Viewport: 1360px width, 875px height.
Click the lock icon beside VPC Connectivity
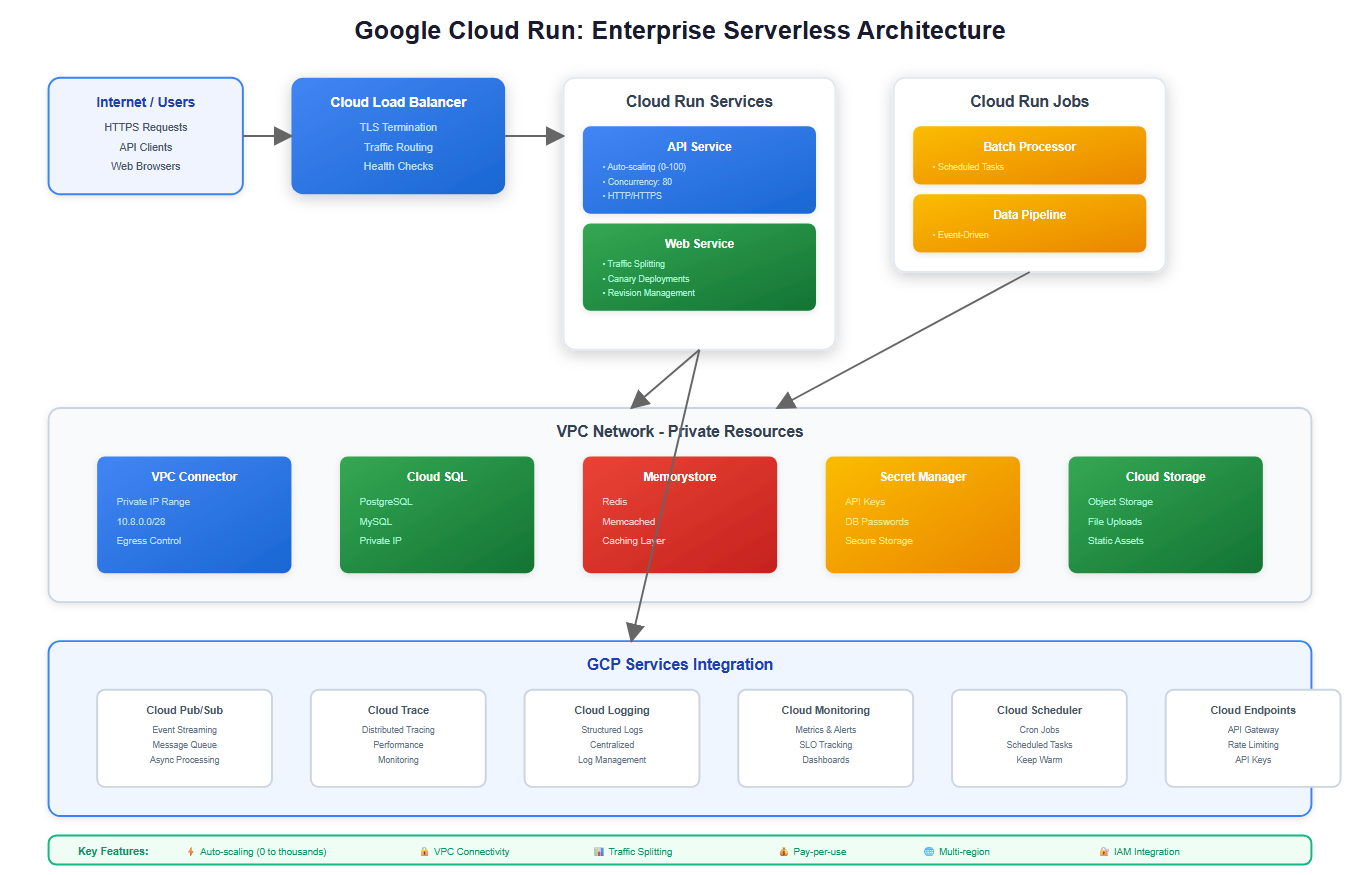point(424,852)
